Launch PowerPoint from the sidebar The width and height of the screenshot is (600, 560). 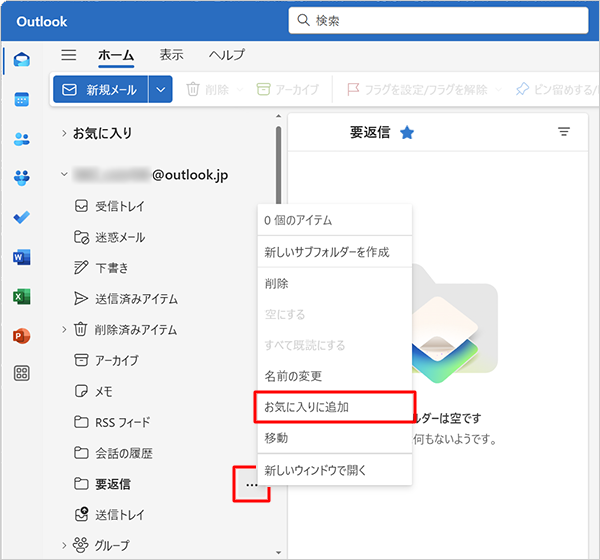click(x=22, y=336)
